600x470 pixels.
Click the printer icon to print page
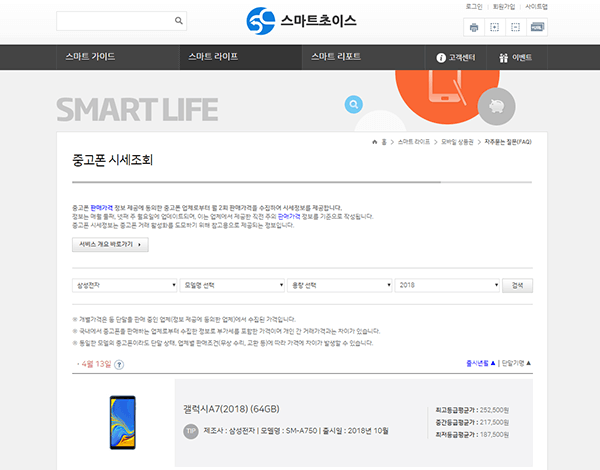click(475, 27)
